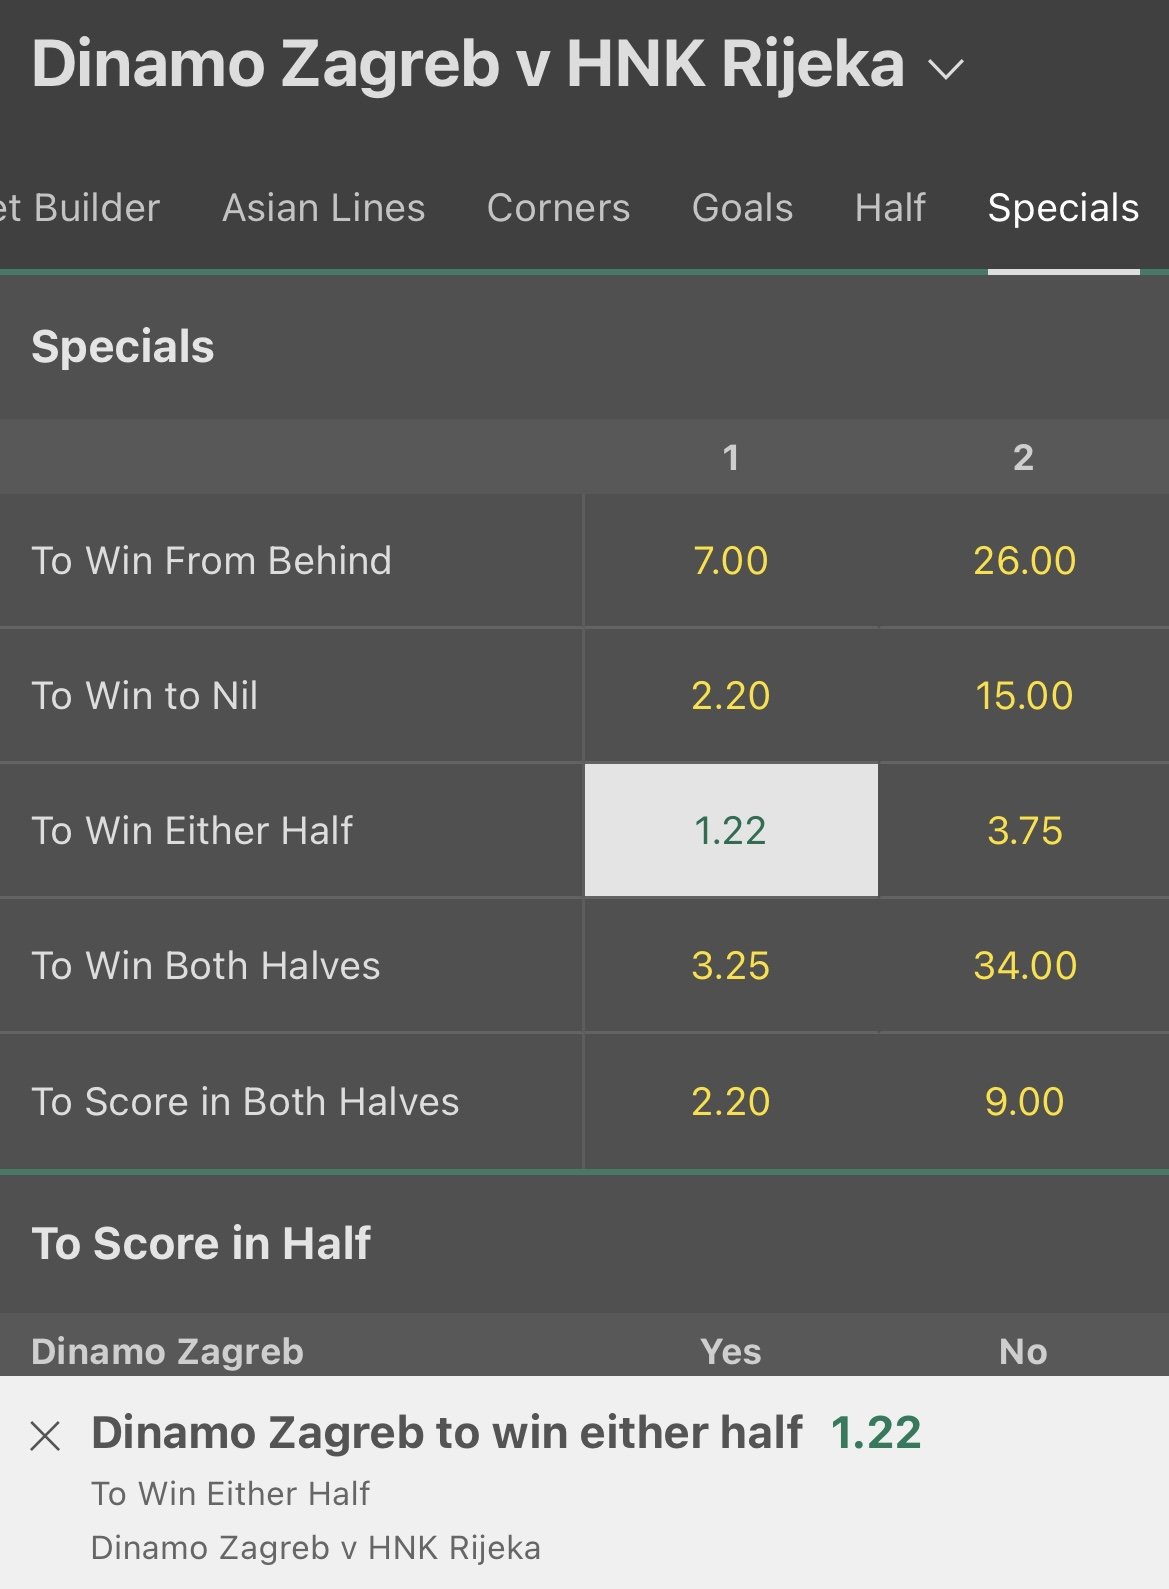Select the Specials tab

point(1063,208)
